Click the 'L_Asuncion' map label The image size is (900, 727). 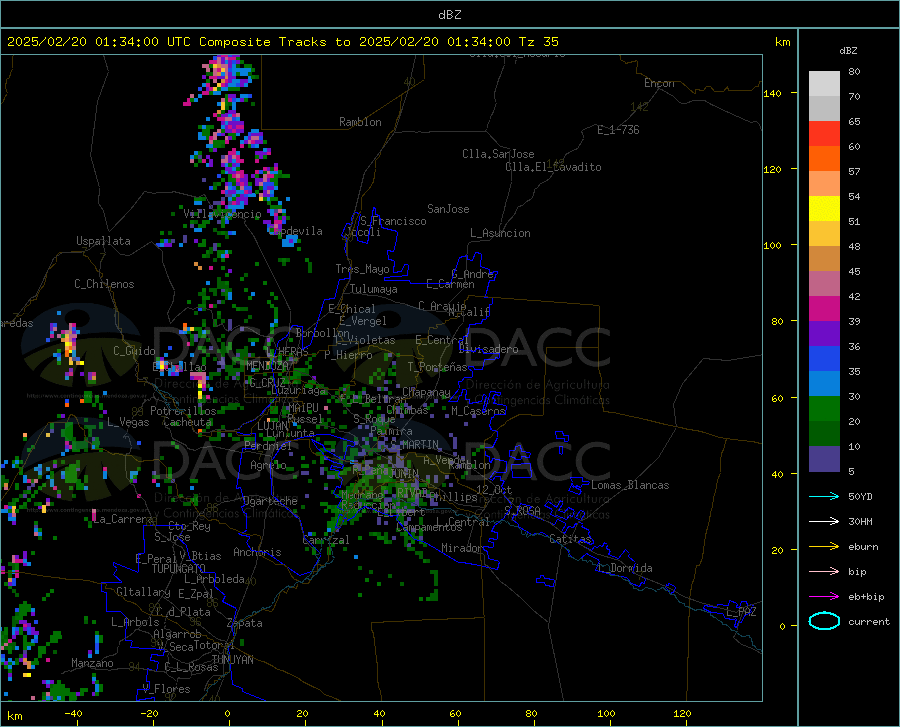tap(500, 233)
